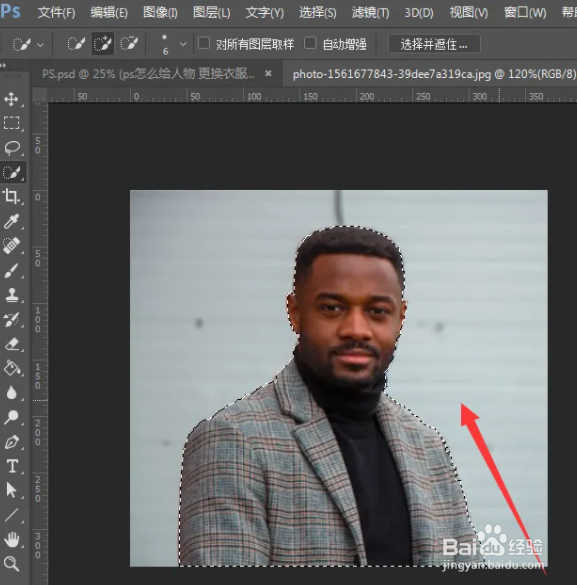Click Subtract from Selection mode icon
Image resolution: width=577 pixels, height=585 pixels.
pyautogui.click(x=129, y=44)
